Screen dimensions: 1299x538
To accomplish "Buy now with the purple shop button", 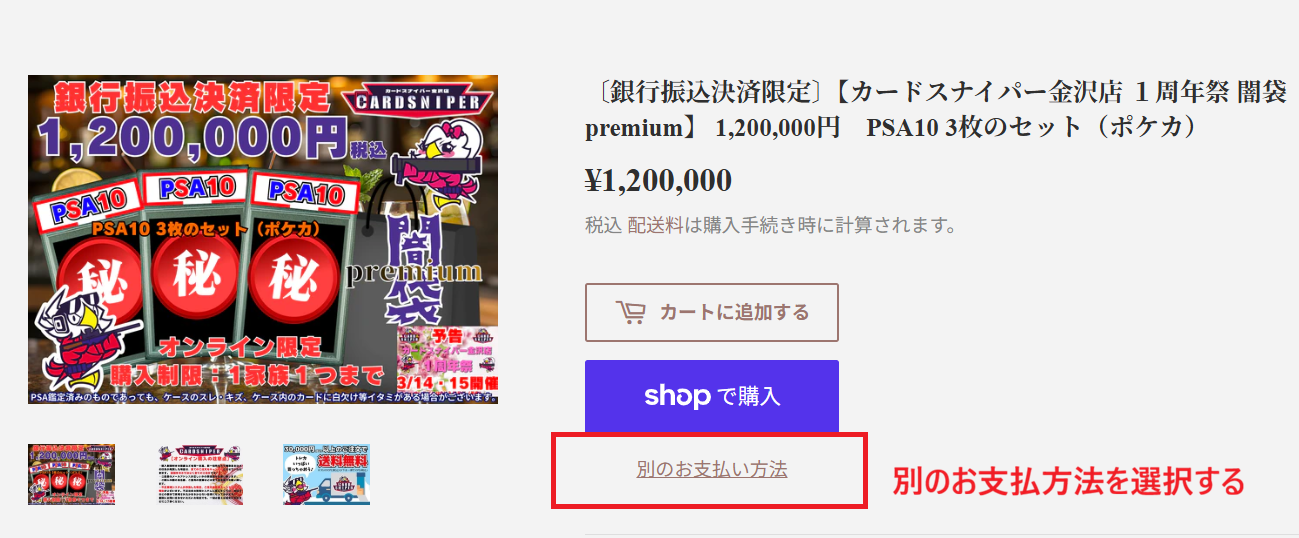I will (x=712, y=396).
